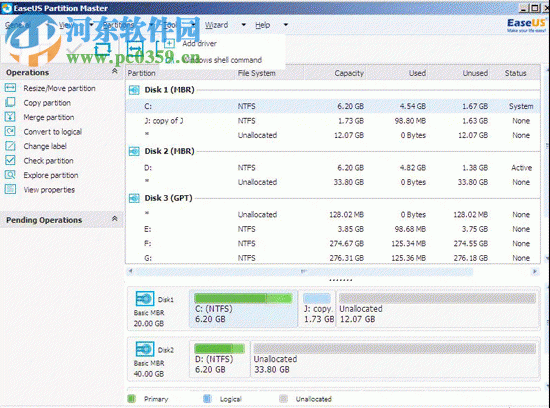550x408 pixels.
Task: Collapse the Pending Operations panel chevron
Action: [114, 219]
